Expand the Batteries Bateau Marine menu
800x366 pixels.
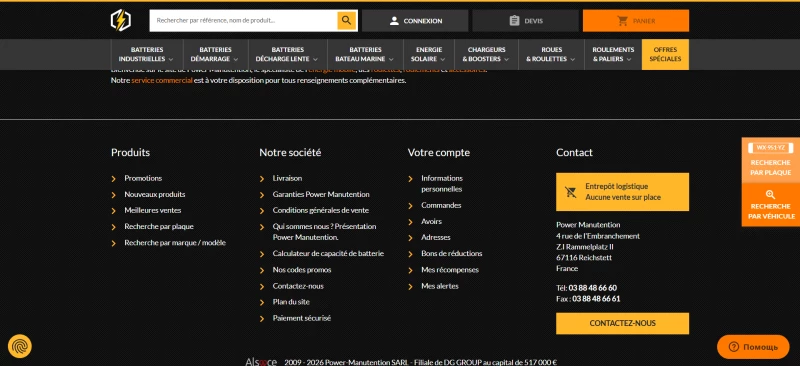click(365, 54)
